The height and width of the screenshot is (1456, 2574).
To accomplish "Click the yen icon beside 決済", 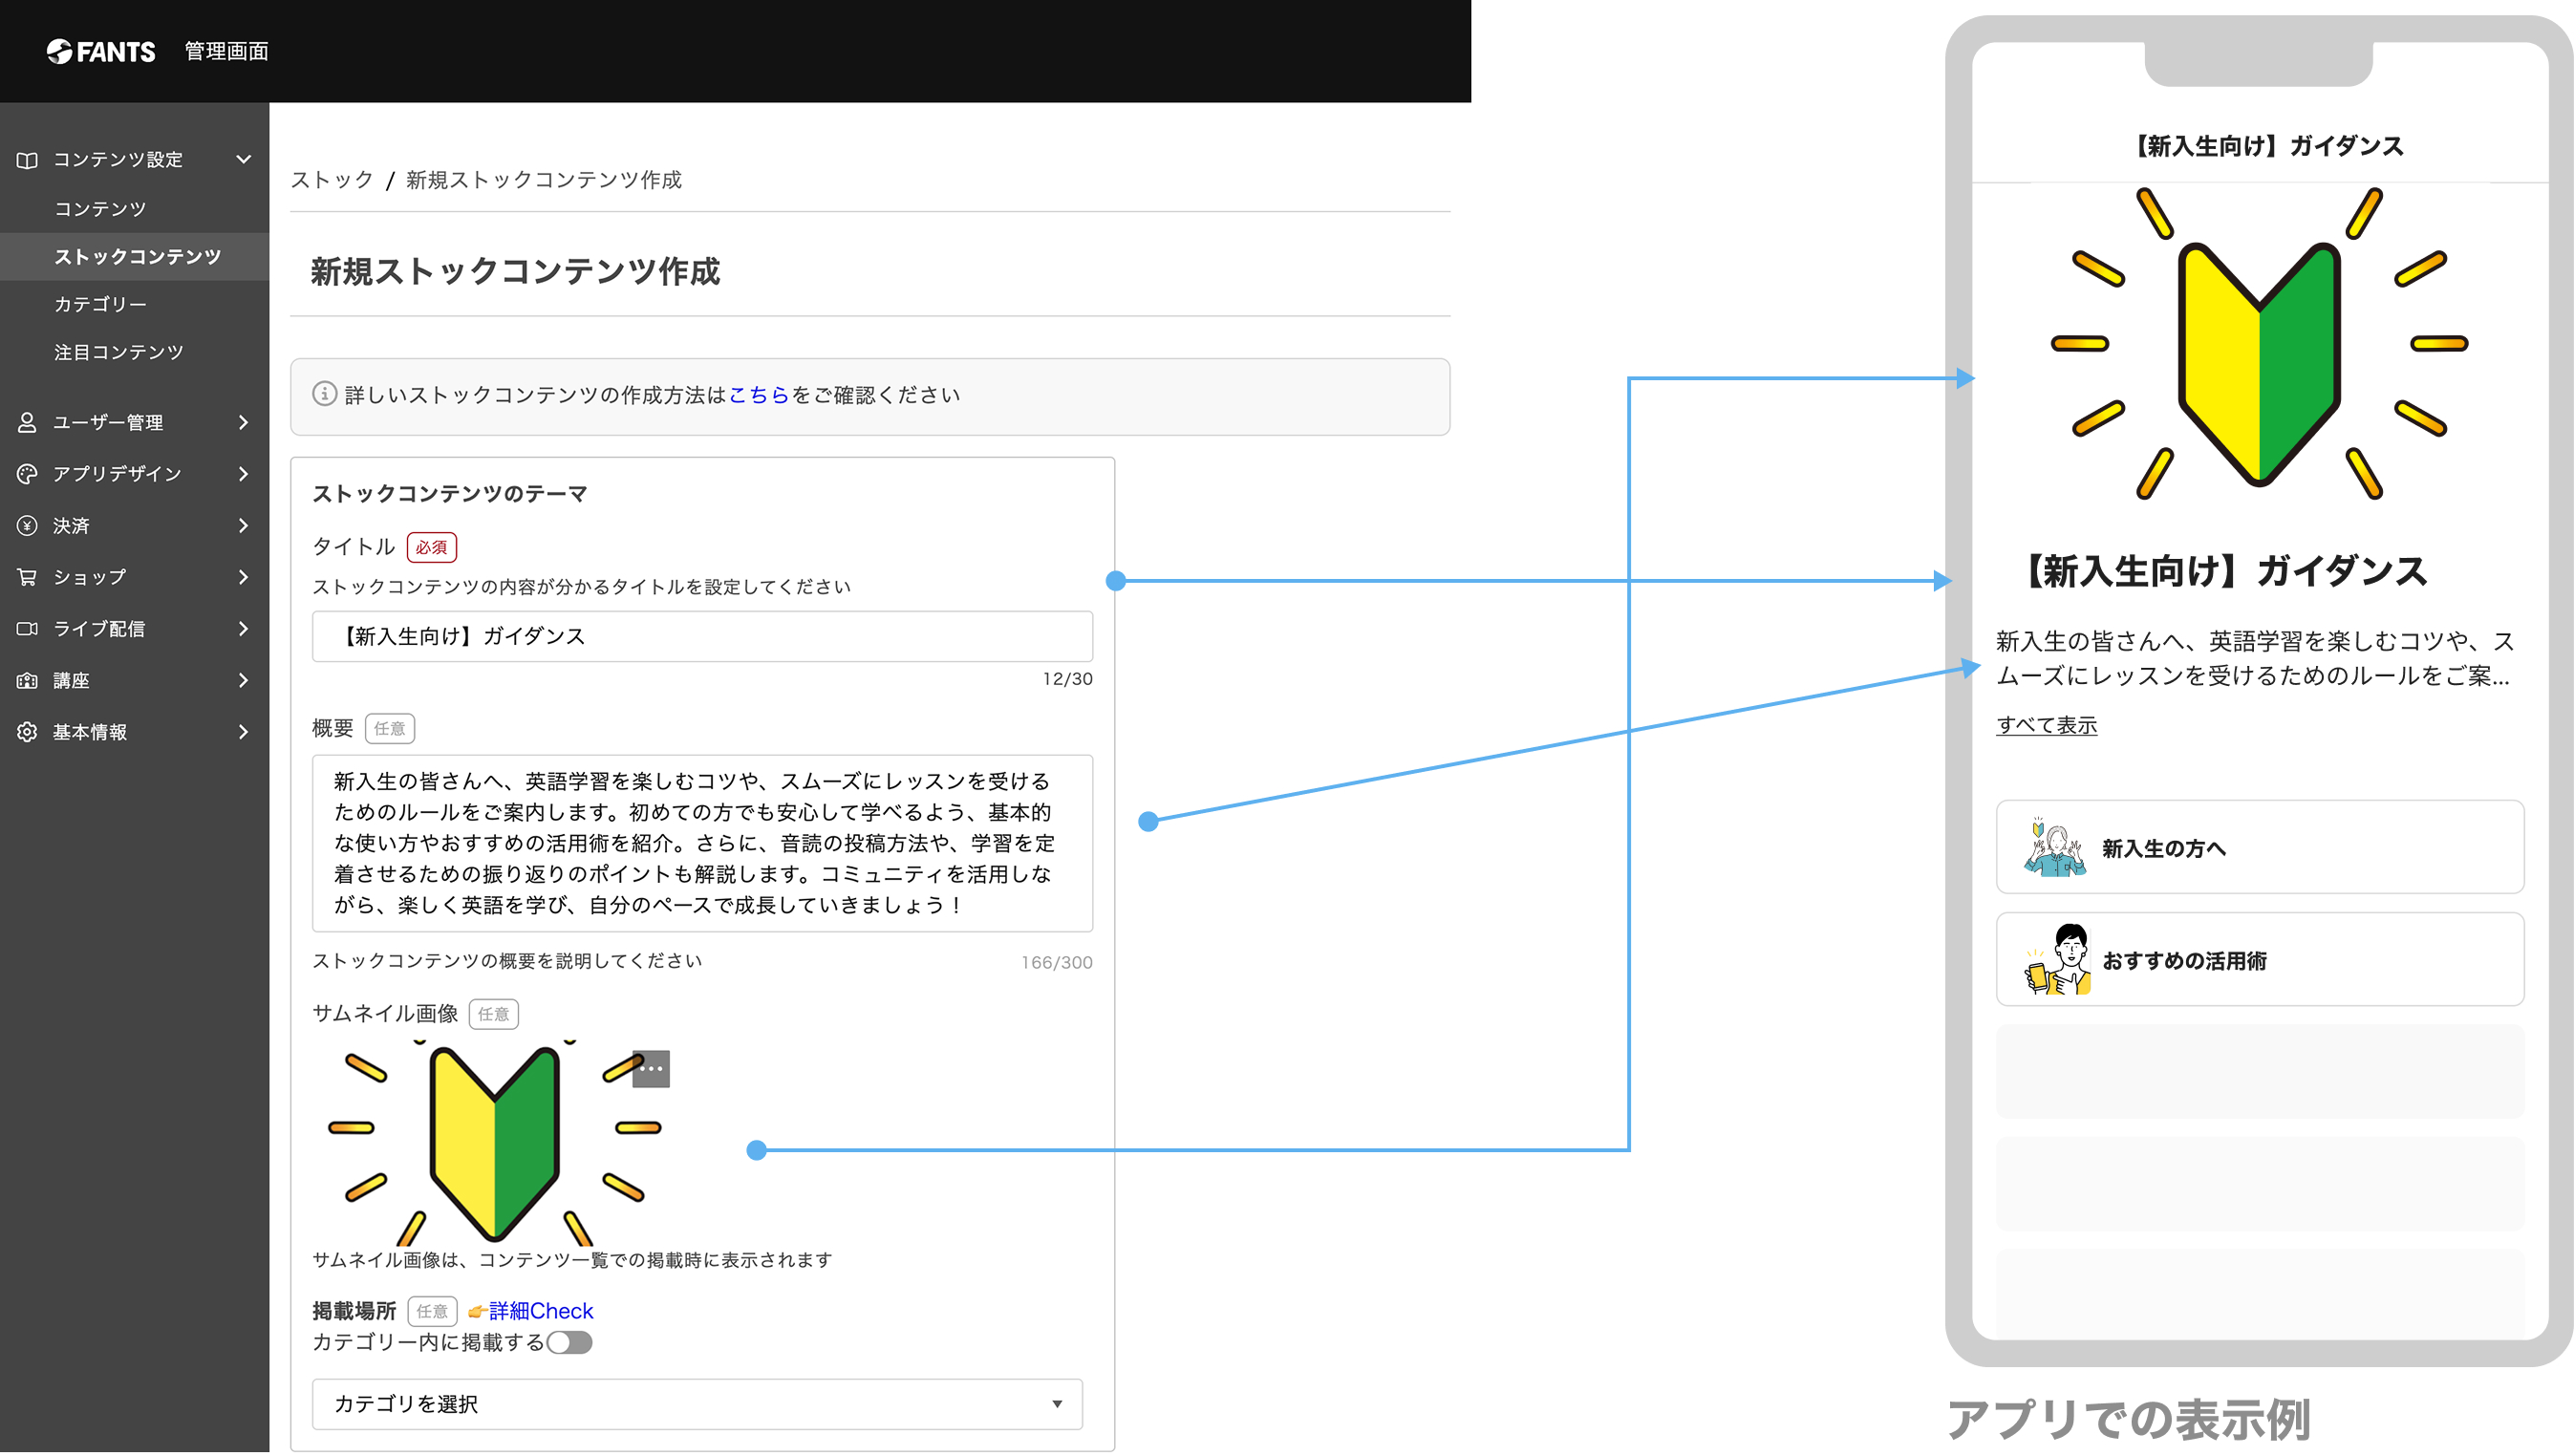I will (x=27, y=526).
